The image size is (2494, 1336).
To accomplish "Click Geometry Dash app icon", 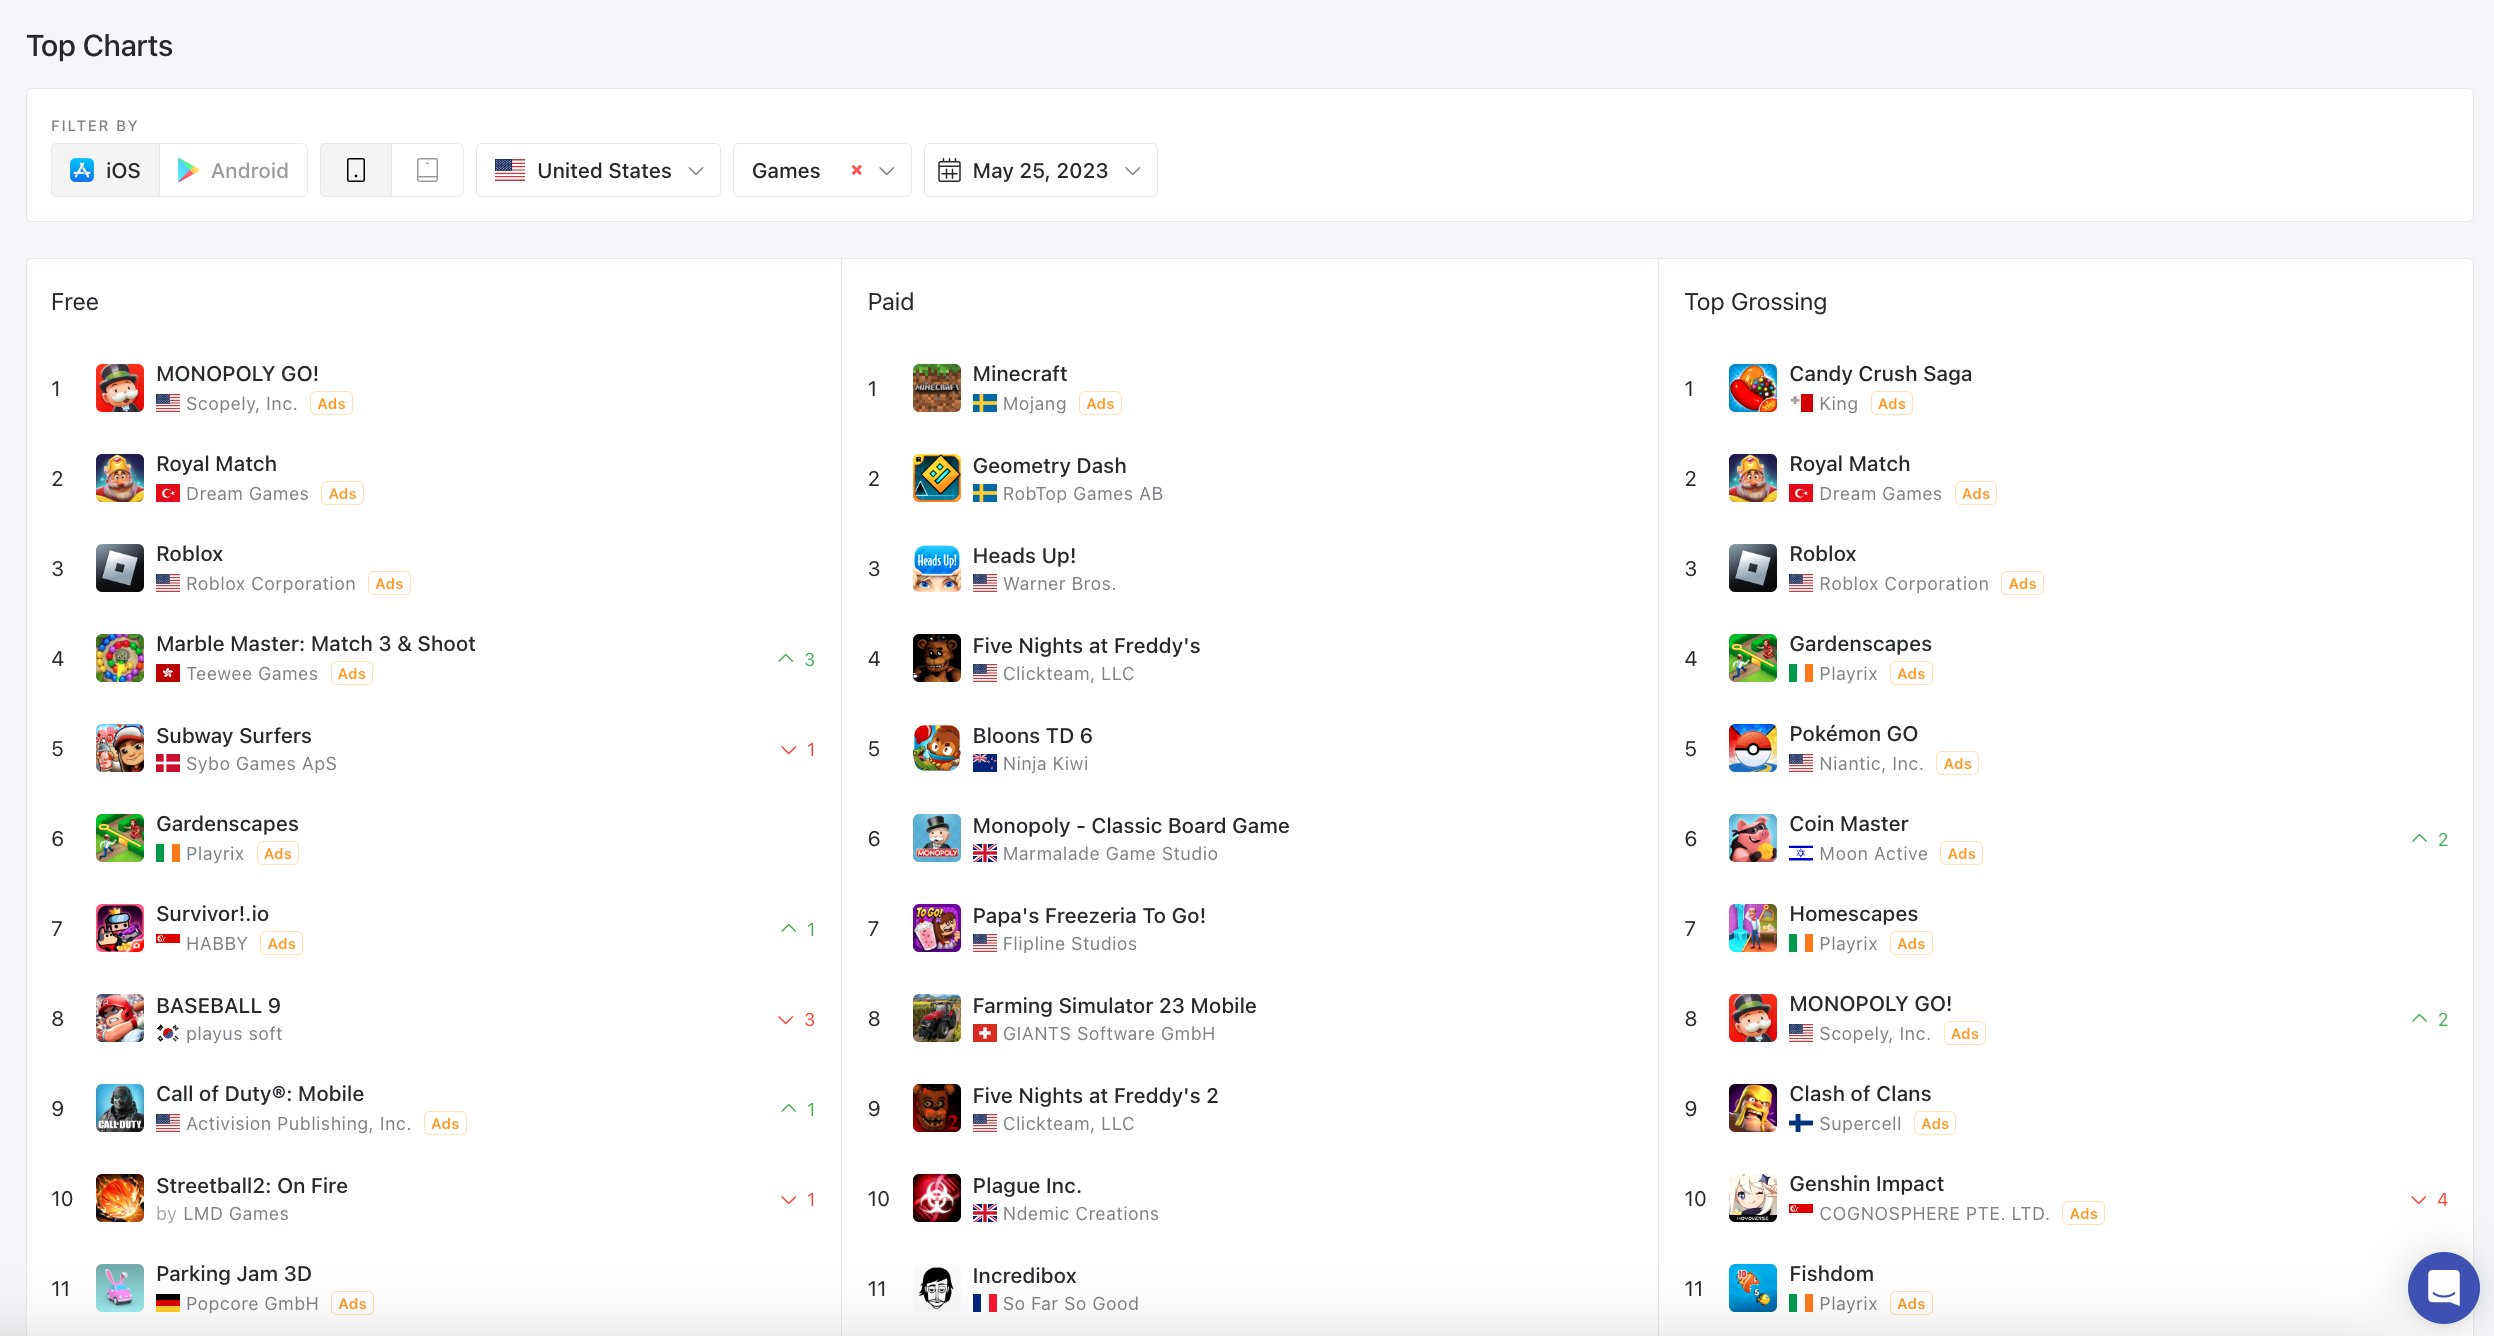I will click(937, 478).
